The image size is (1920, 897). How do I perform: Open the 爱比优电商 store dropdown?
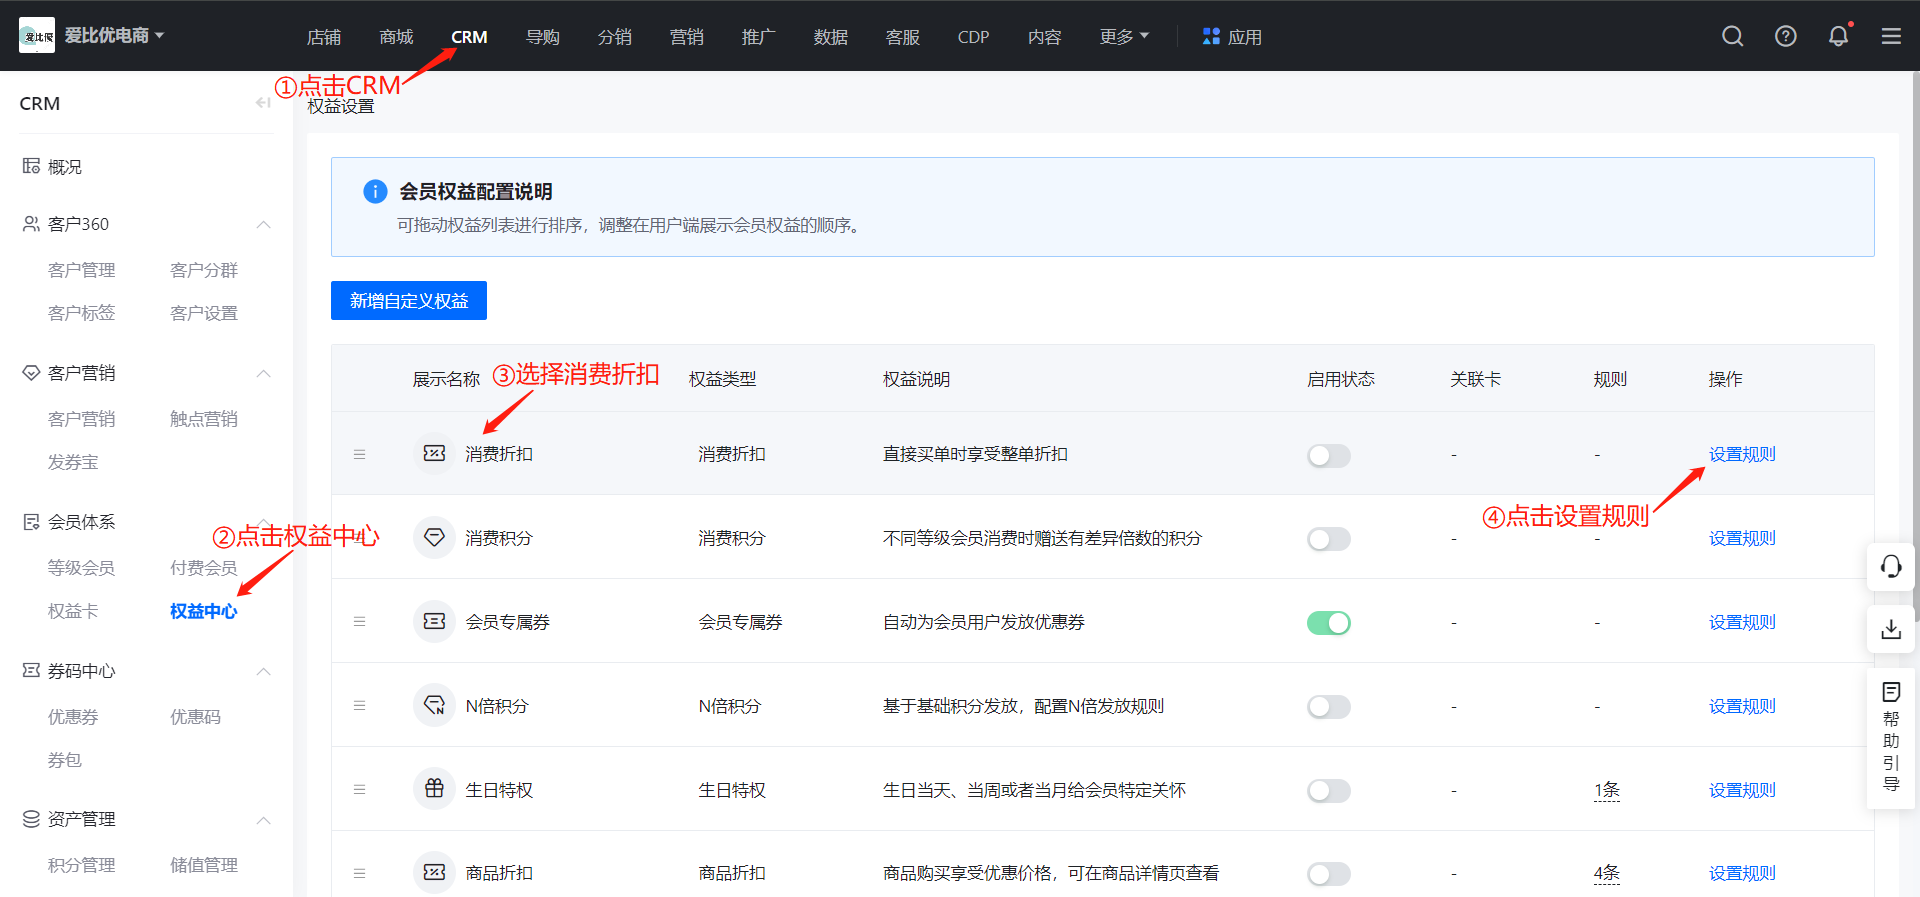point(115,36)
